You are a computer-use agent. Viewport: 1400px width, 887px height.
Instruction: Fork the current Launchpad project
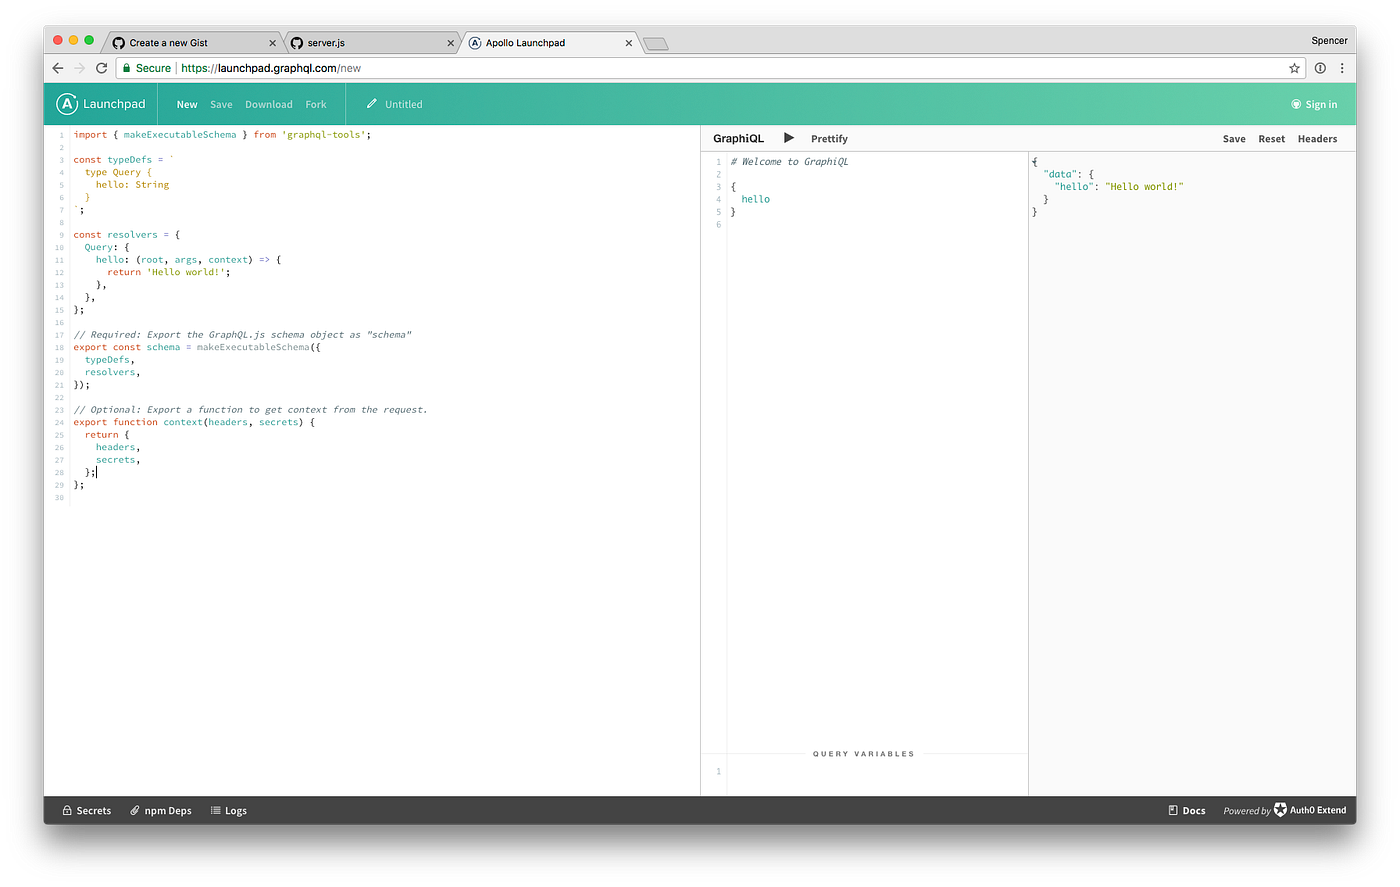tap(316, 103)
